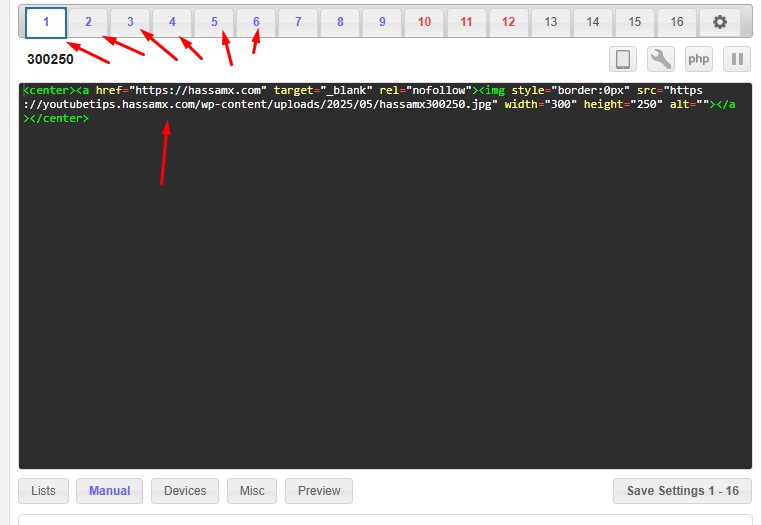Open the gear settings tab
The height and width of the screenshot is (525, 762).
pyautogui.click(x=720, y=21)
